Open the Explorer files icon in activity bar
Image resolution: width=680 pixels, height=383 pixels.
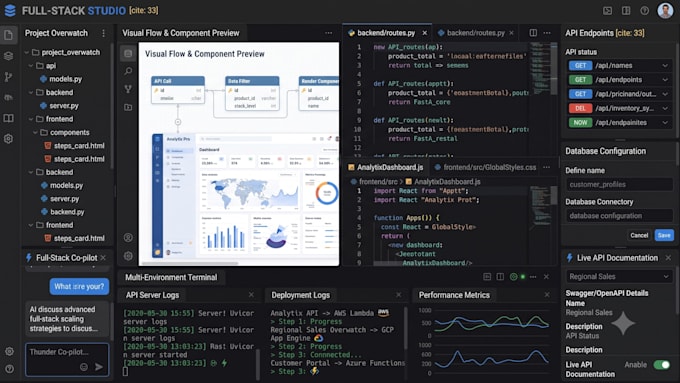pyautogui.click(x=9, y=35)
